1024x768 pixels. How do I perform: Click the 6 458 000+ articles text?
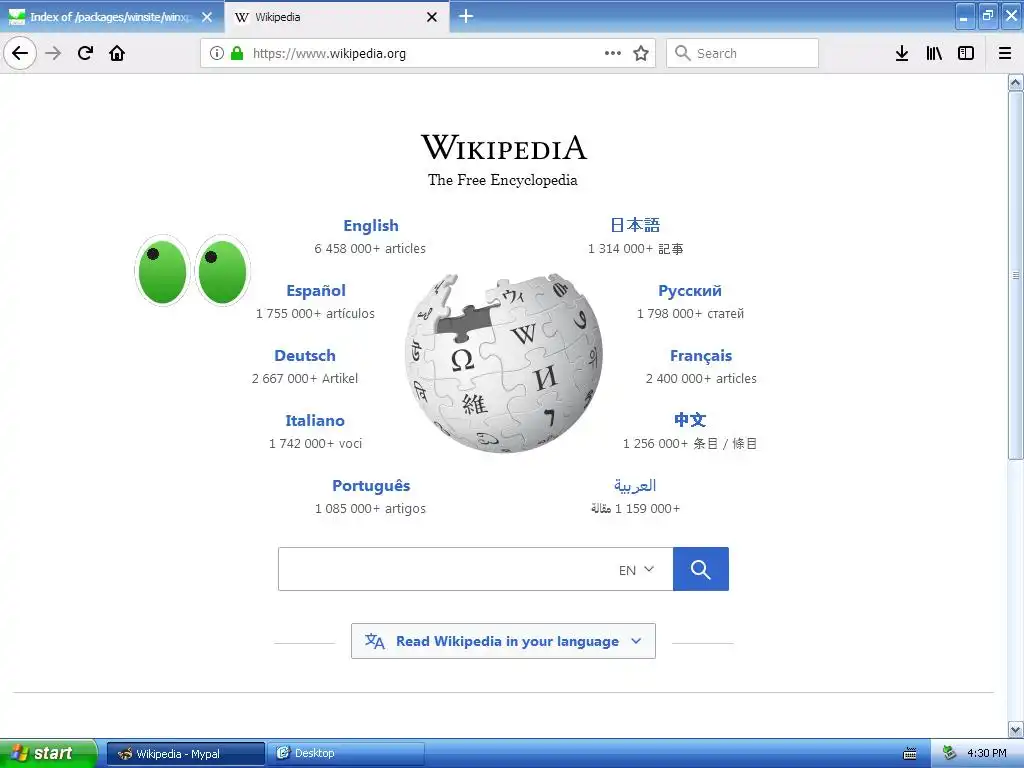click(370, 248)
